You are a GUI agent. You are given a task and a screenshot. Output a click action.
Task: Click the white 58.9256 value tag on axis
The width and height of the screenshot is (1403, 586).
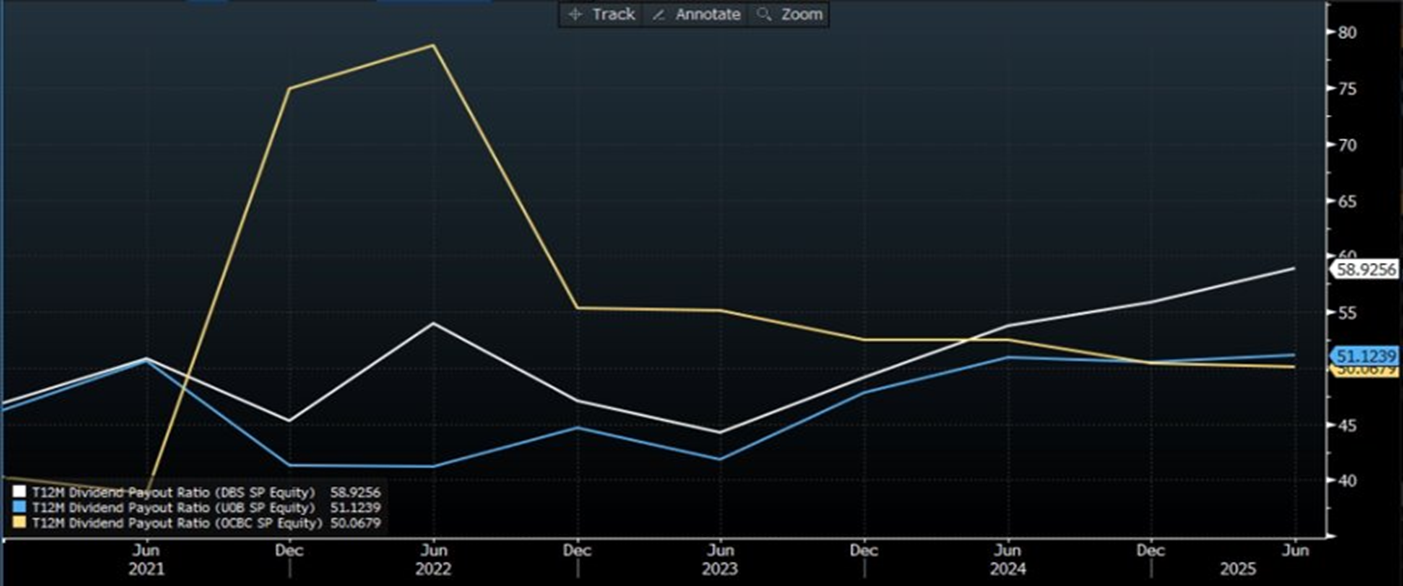pos(1364,269)
